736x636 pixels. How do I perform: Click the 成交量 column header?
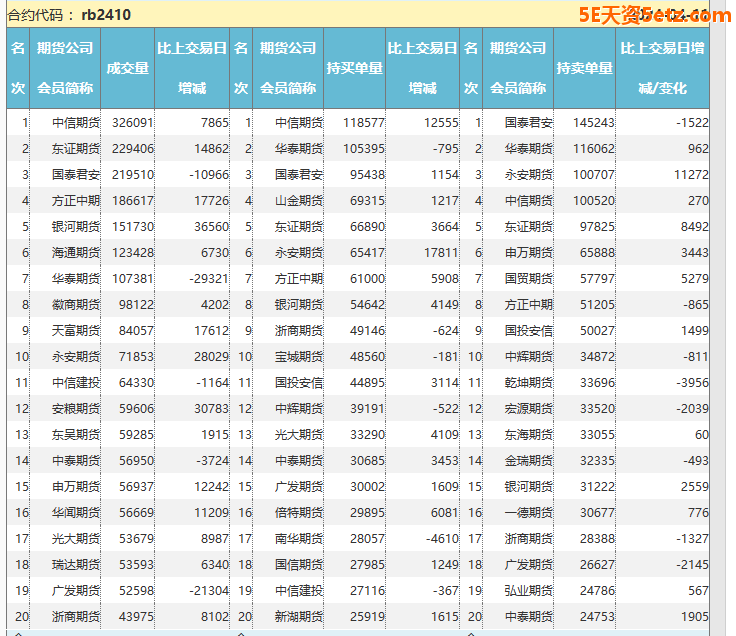click(x=127, y=68)
